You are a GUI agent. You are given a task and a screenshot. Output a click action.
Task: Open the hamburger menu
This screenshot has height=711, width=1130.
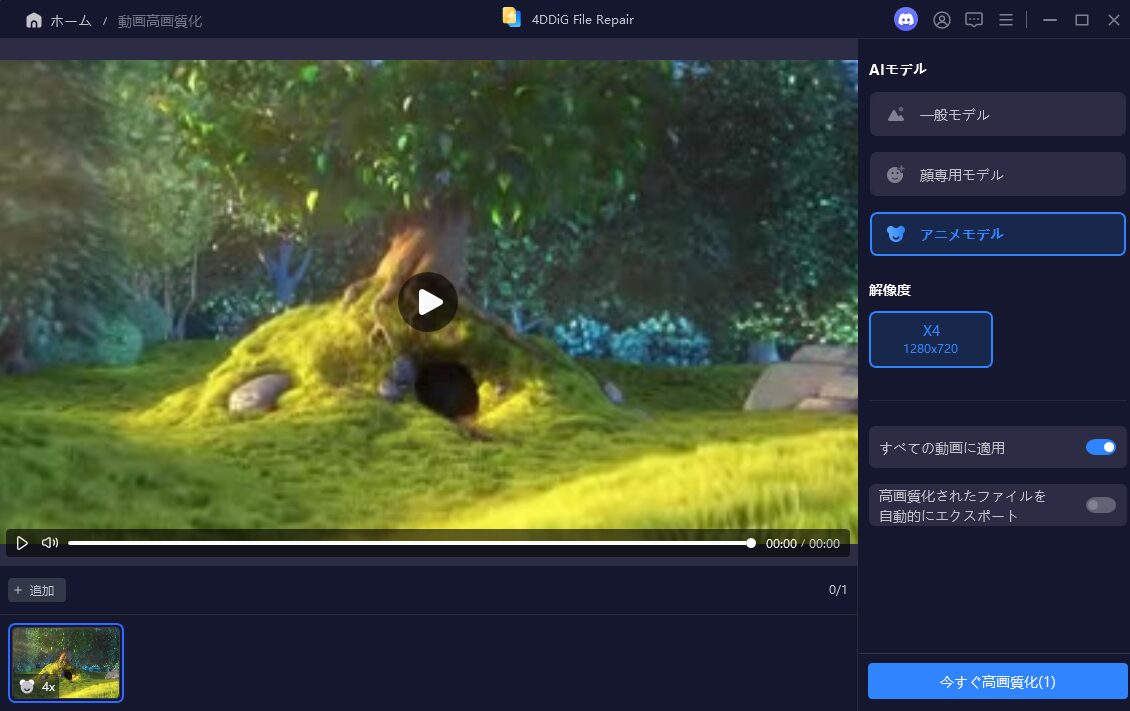pyautogui.click(x=1006, y=20)
